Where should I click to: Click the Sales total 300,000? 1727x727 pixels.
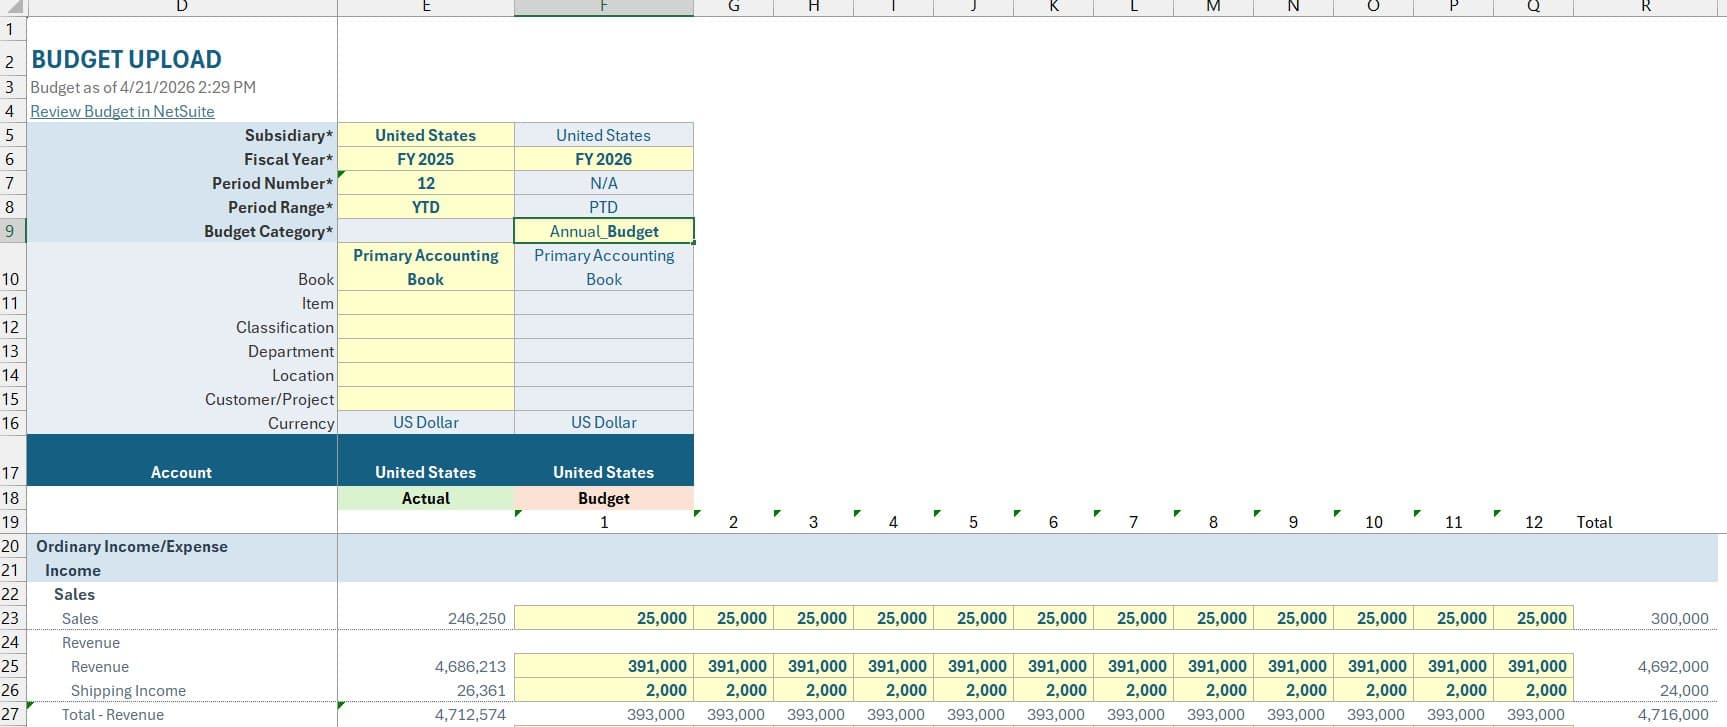[1680, 618]
